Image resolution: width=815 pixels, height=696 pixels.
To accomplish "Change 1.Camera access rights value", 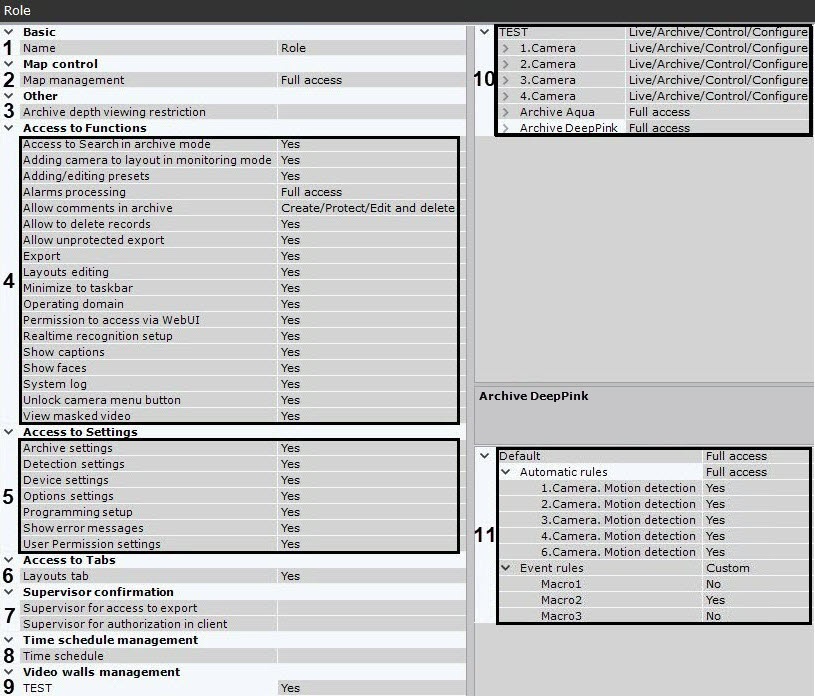I will click(717, 48).
